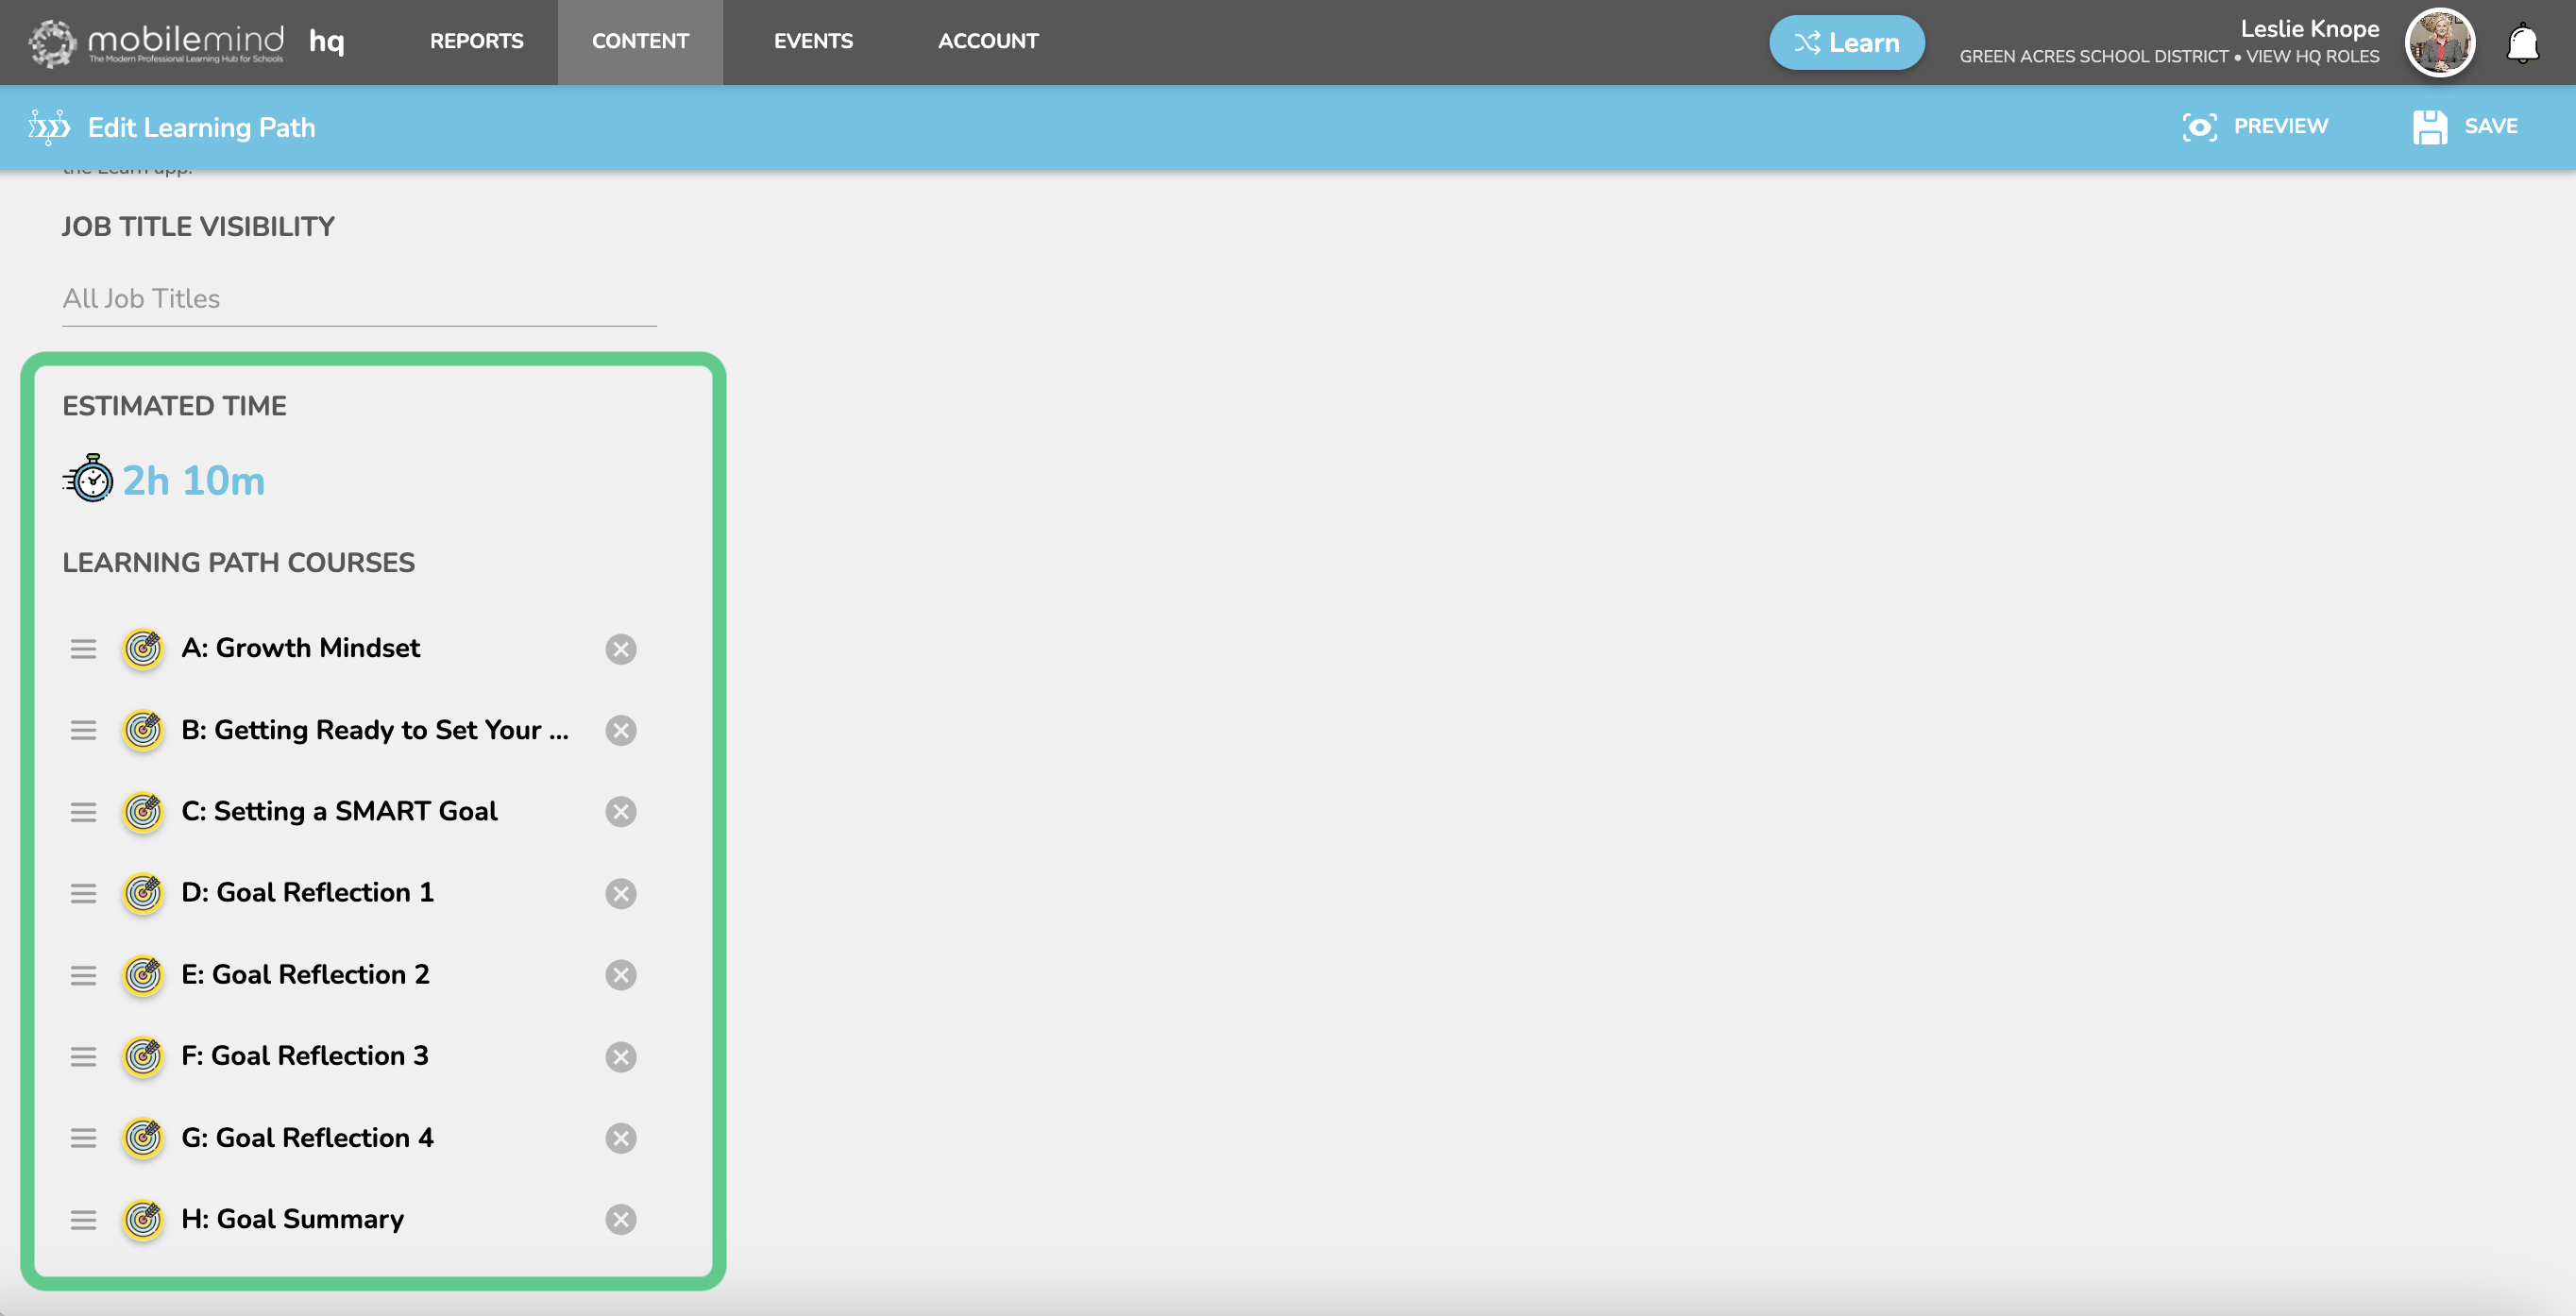Preview the learning path
2576x1316 pixels.
pyautogui.click(x=2255, y=127)
